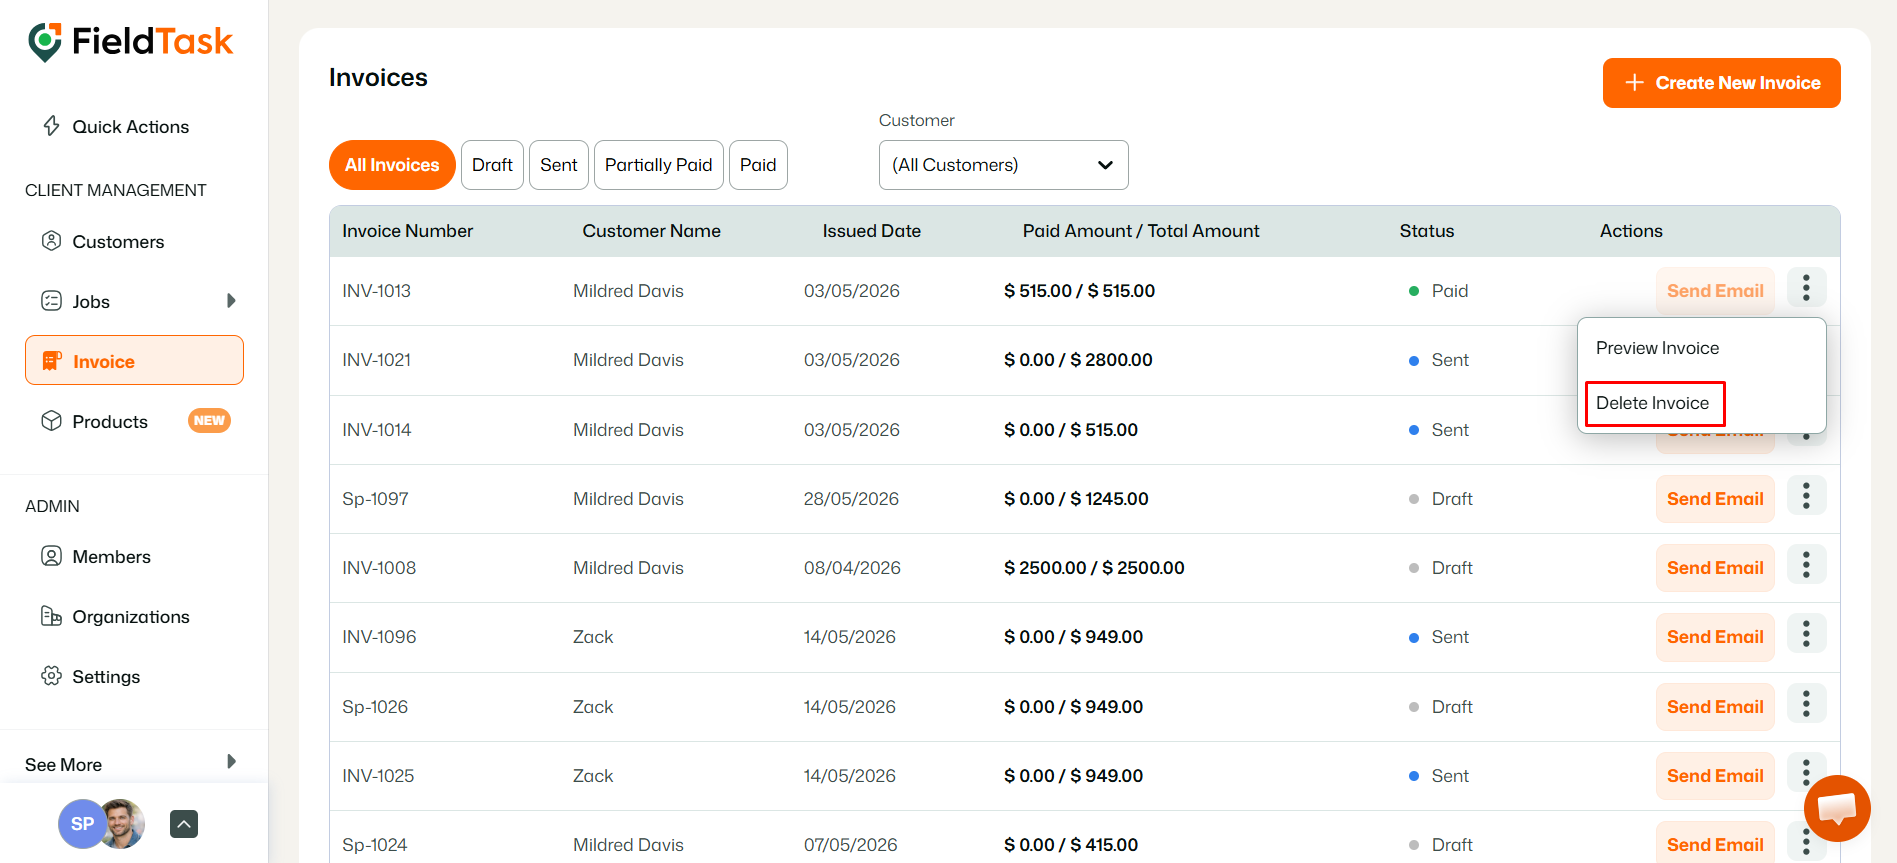Click the Invoice Number column header
Viewport: 1897px width, 863px height.
[407, 231]
